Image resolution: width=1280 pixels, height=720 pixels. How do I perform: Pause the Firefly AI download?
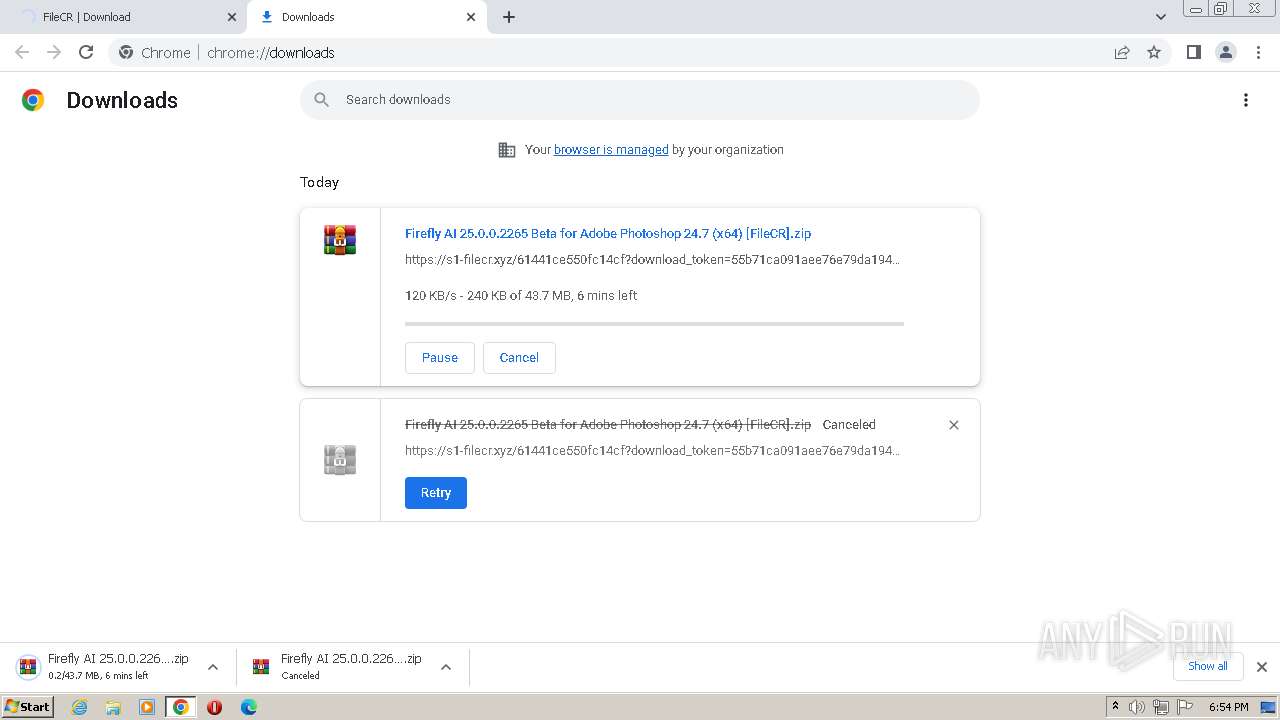click(x=440, y=358)
